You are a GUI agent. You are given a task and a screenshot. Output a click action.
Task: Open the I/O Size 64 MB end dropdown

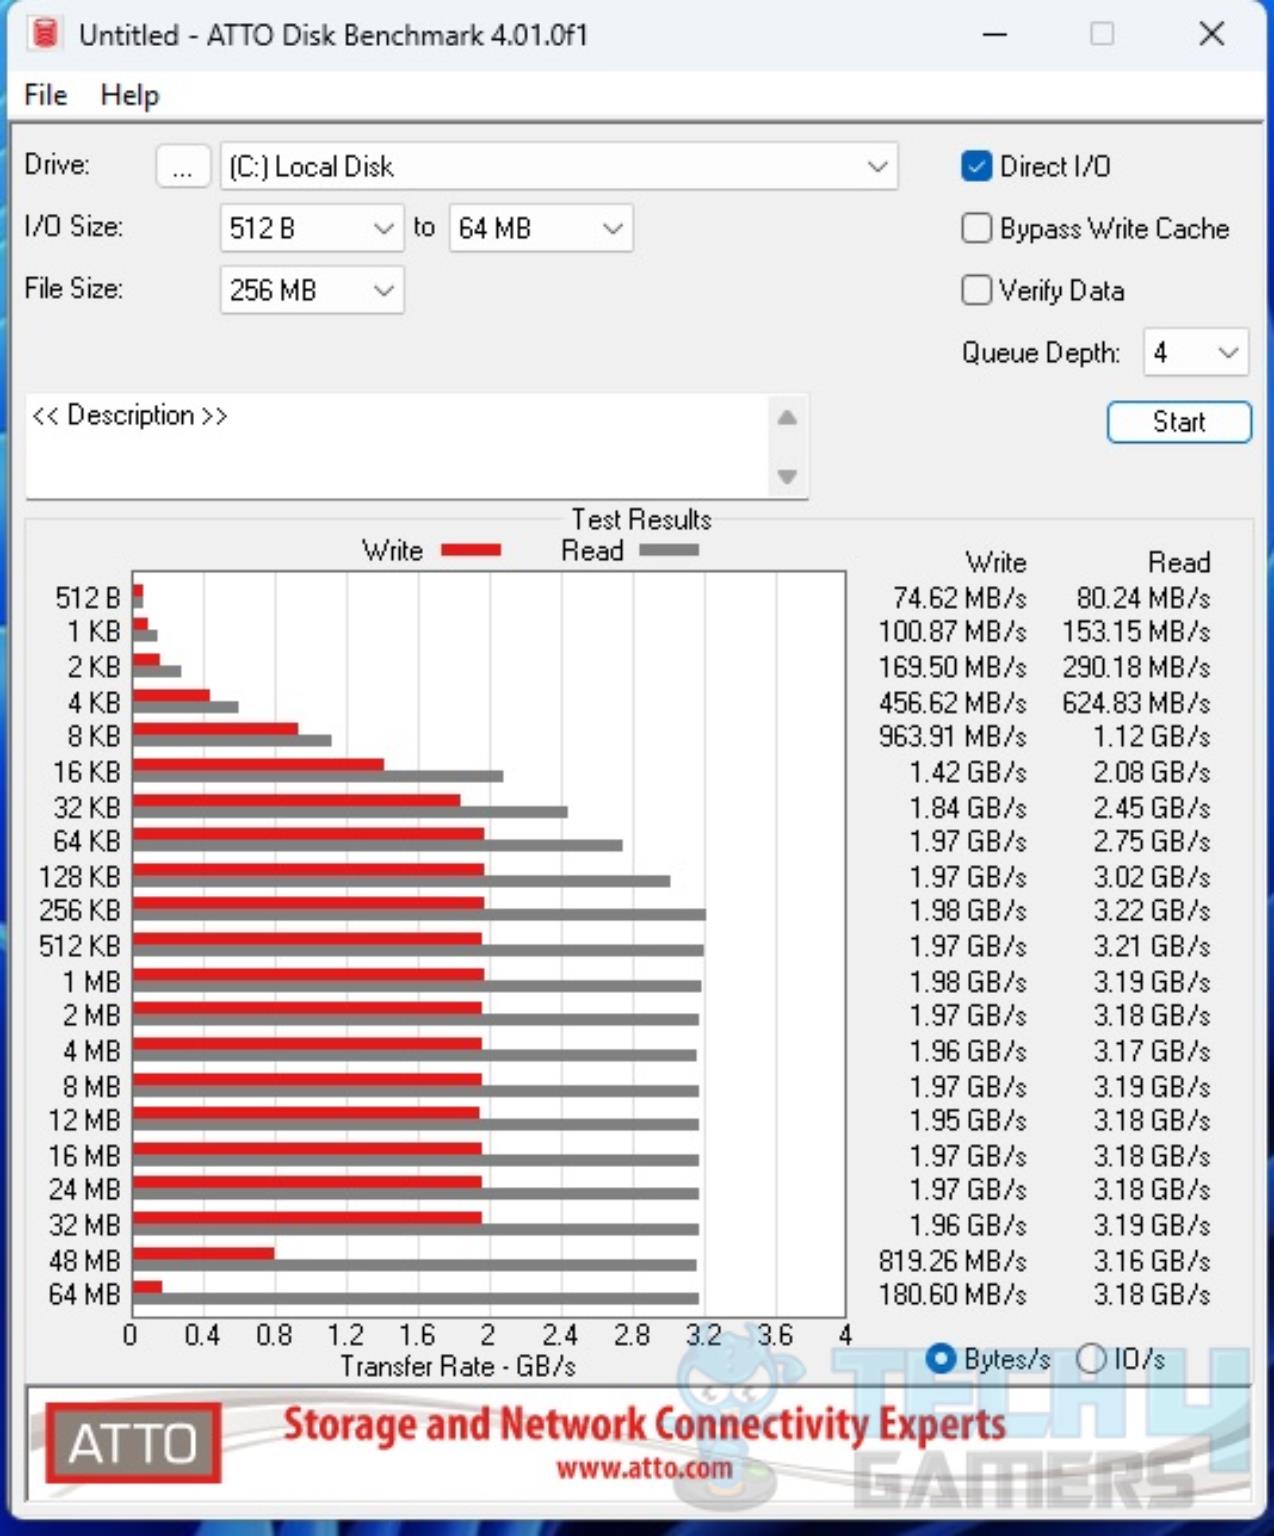click(x=541, y=228)
